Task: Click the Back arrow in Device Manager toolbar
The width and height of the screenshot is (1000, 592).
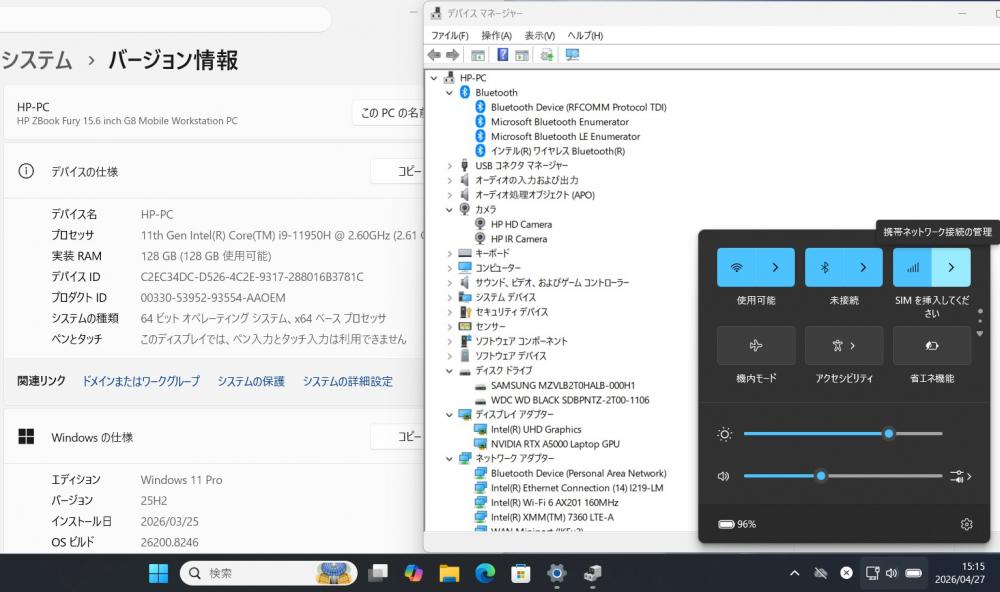Action: 434,56
